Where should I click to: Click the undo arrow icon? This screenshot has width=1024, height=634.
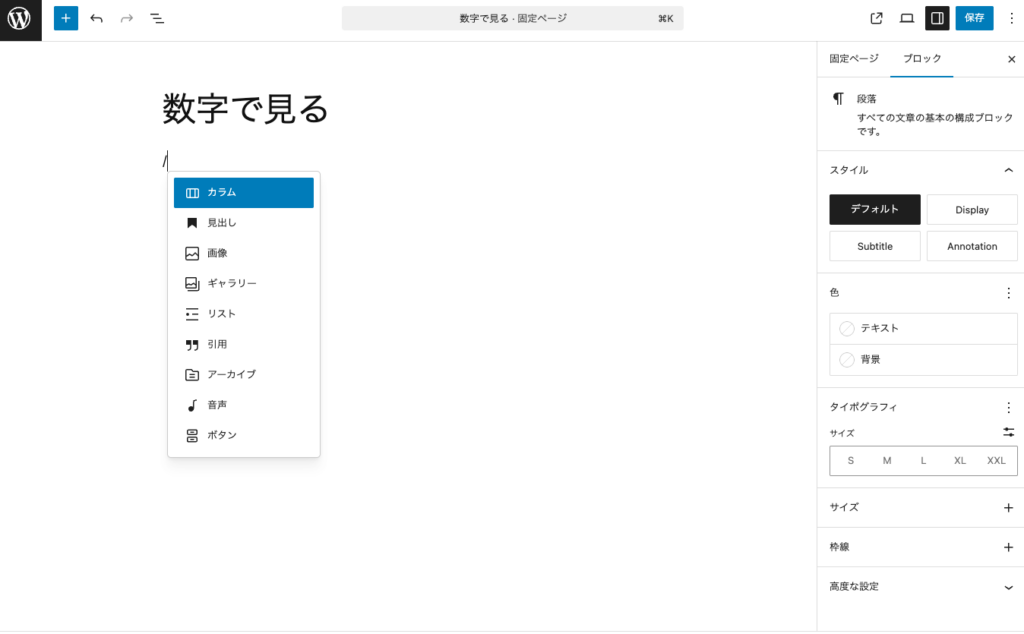coord(95,17)
